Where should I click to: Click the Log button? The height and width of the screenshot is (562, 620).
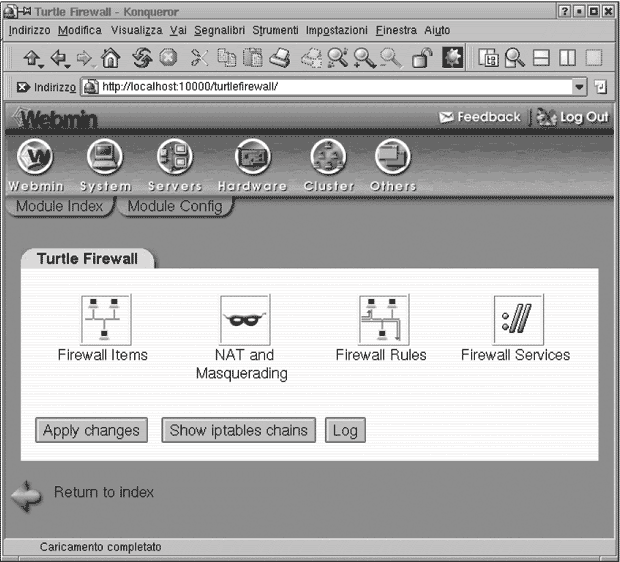click(345, 430)
